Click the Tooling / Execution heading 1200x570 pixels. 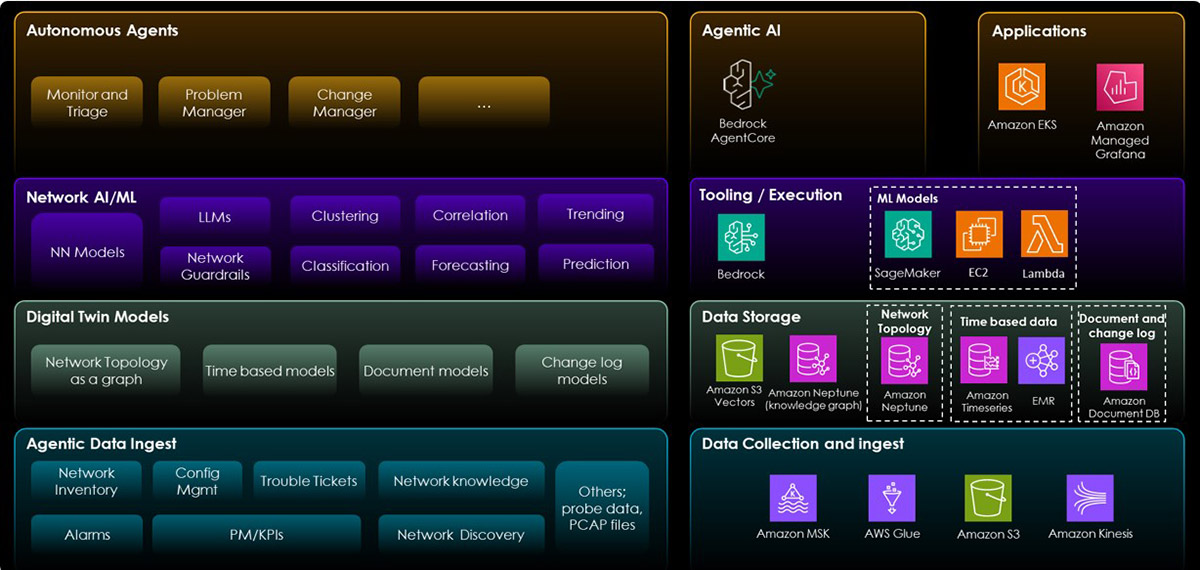point(770,195)
